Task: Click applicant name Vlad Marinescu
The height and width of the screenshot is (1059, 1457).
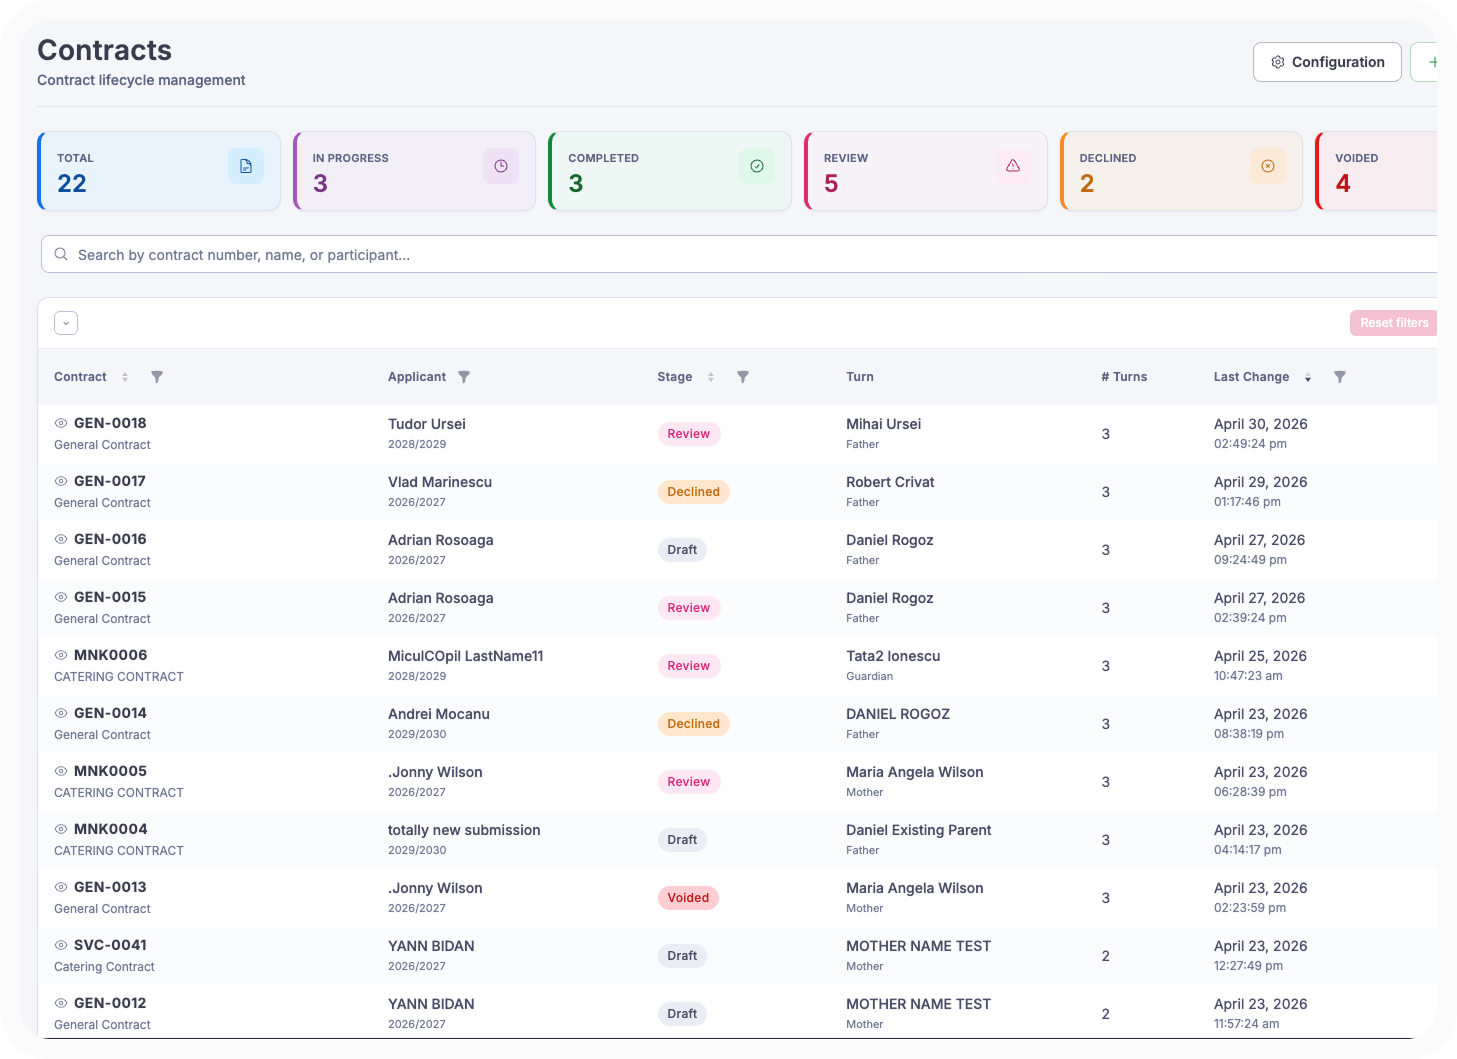Action: point(440,482)
